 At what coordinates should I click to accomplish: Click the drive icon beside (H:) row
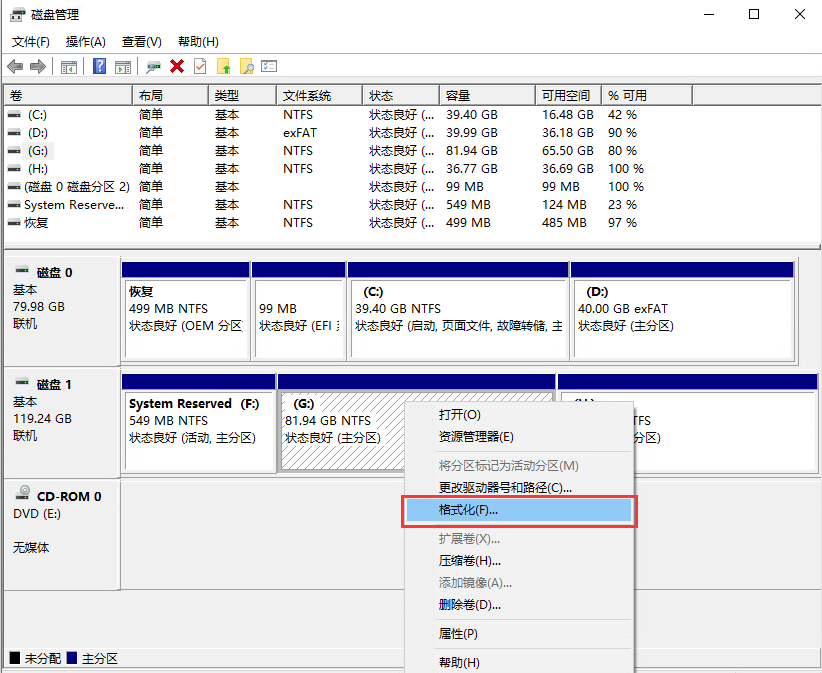pyautogui.click(x=14, y=169)
